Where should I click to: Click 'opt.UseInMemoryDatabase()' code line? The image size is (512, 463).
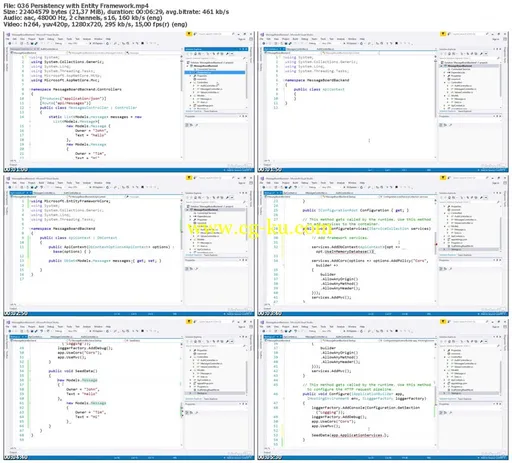click(345, 252)
